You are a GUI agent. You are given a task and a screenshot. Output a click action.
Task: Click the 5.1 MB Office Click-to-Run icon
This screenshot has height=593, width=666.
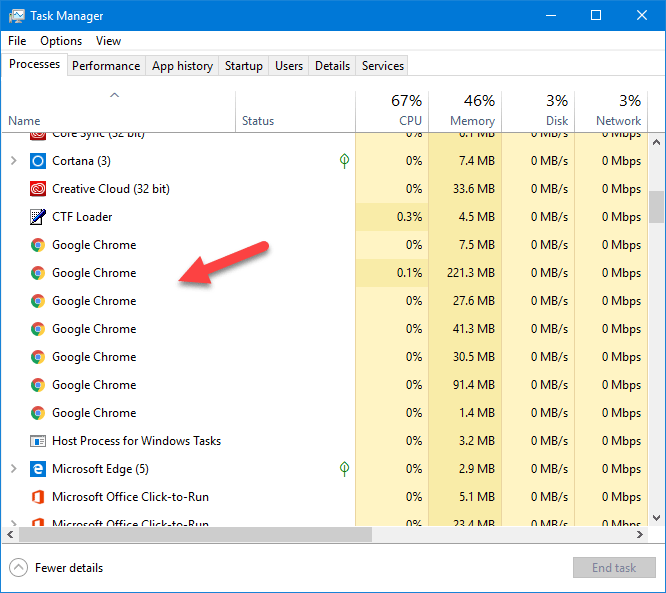click(38, 497)
